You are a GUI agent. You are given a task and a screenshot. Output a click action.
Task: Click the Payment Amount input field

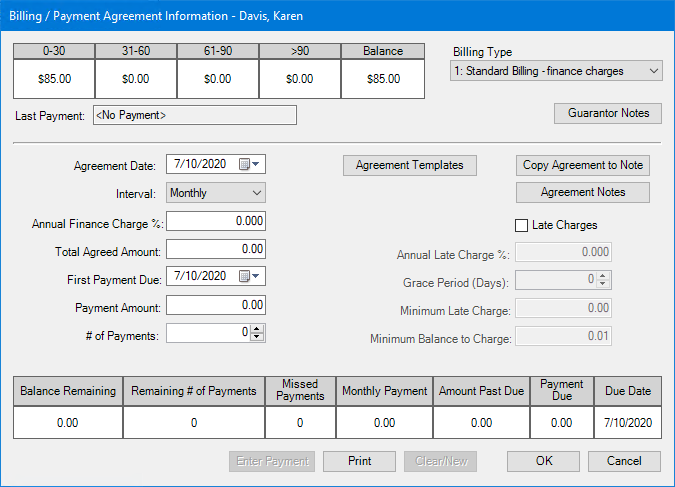216,305
